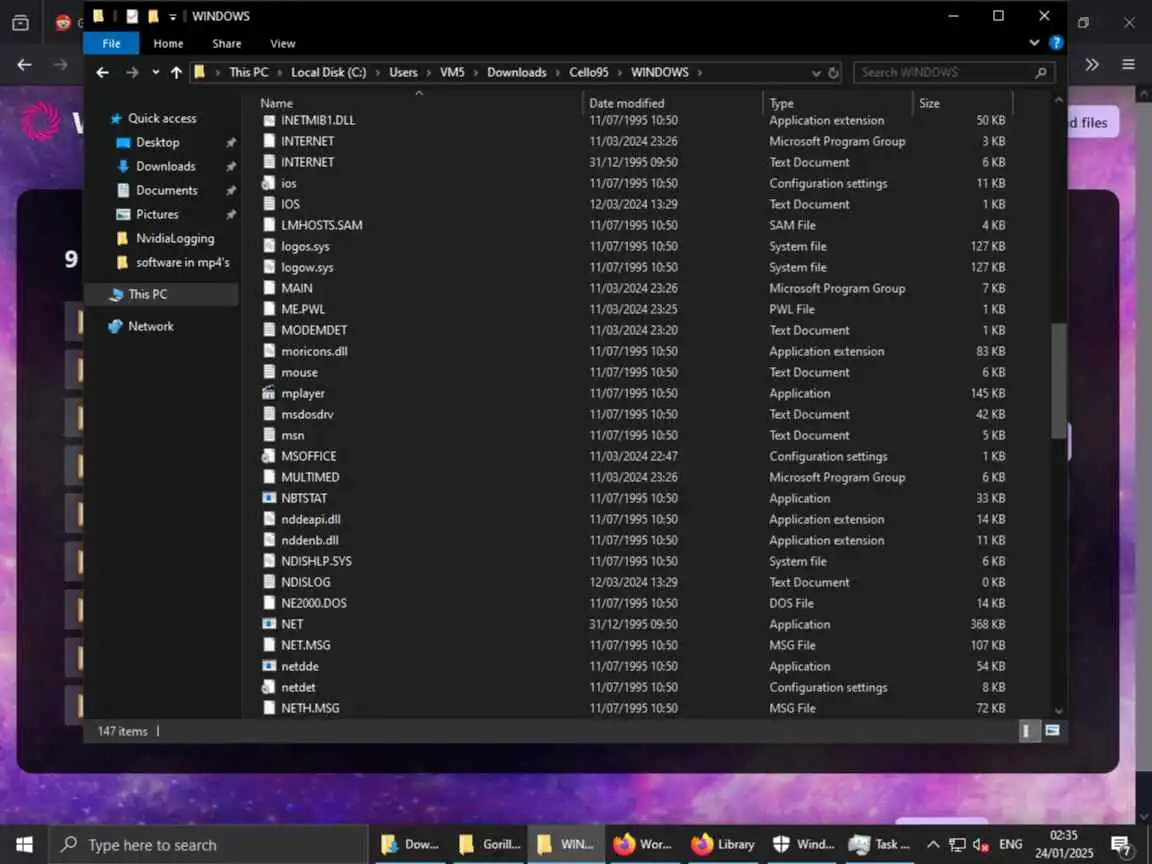Screen dimensions: 1152x864
Task: Select the NETH.MSG file
Action: coord(310,708)
